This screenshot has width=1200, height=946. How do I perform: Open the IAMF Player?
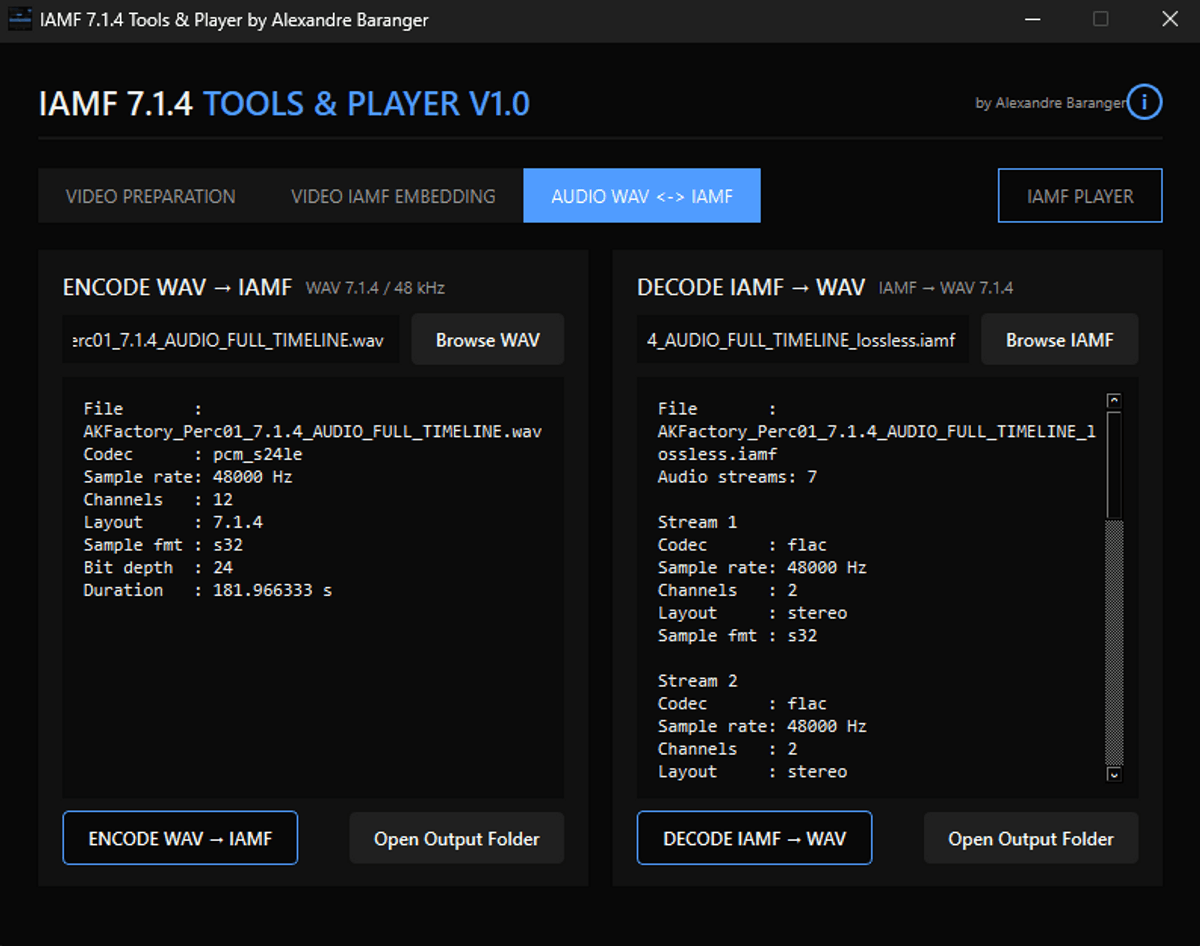click(x=1080, y=196)
